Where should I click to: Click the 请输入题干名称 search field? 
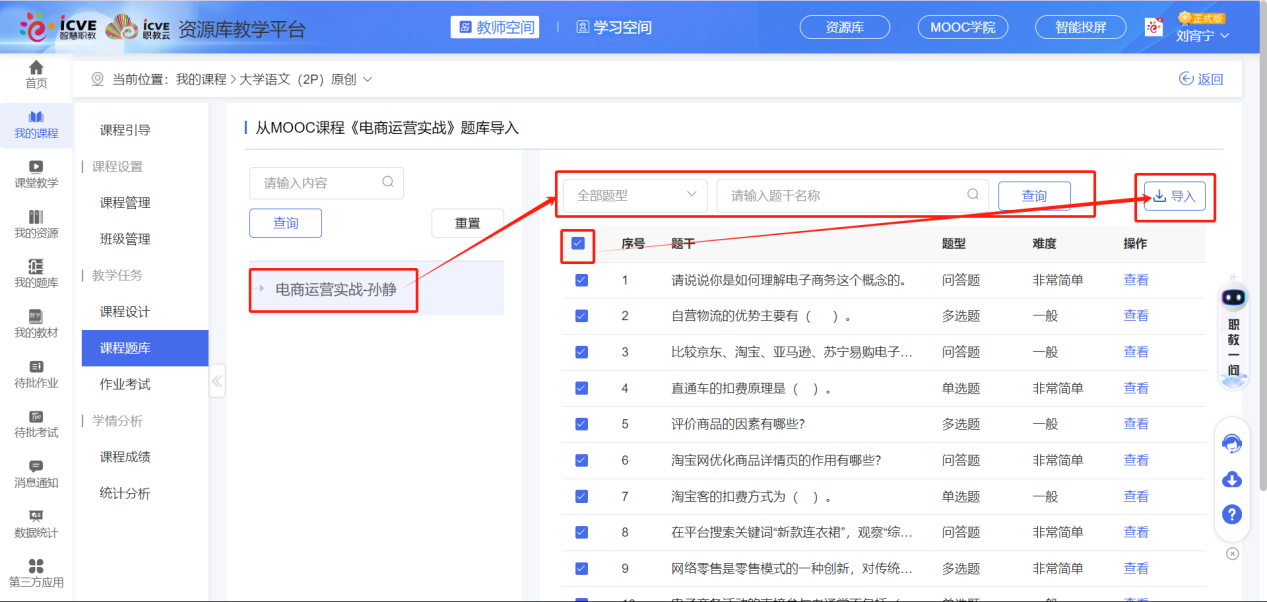coord(846,196)
